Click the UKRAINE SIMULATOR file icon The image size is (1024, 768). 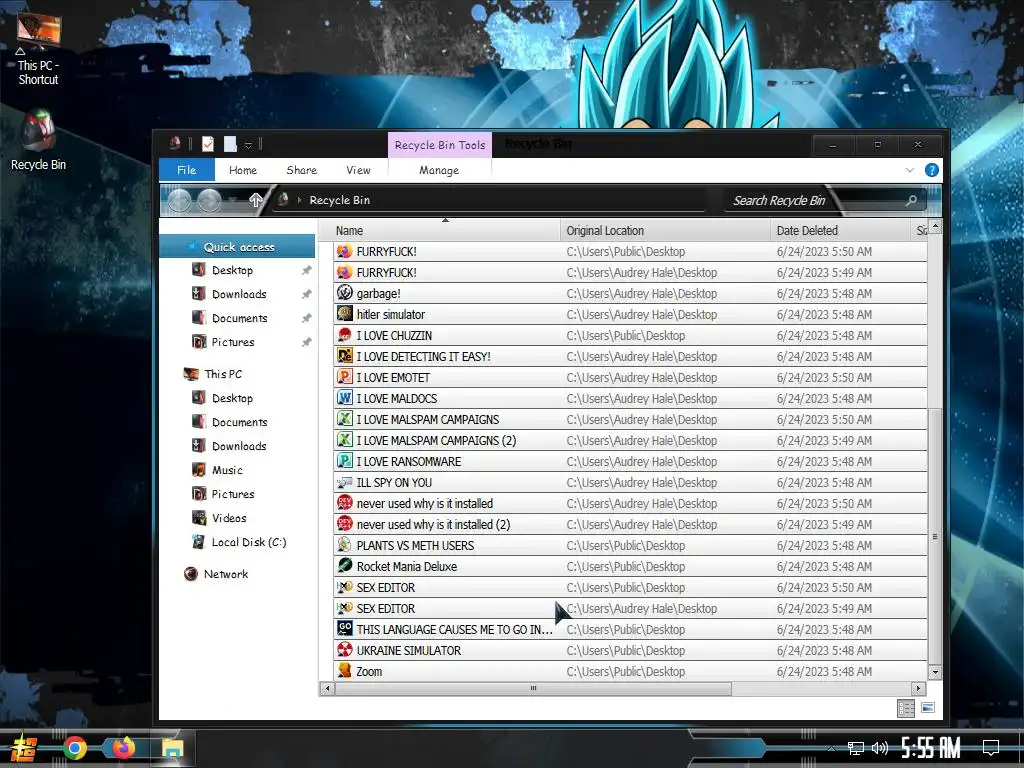[x=345, y=650]
